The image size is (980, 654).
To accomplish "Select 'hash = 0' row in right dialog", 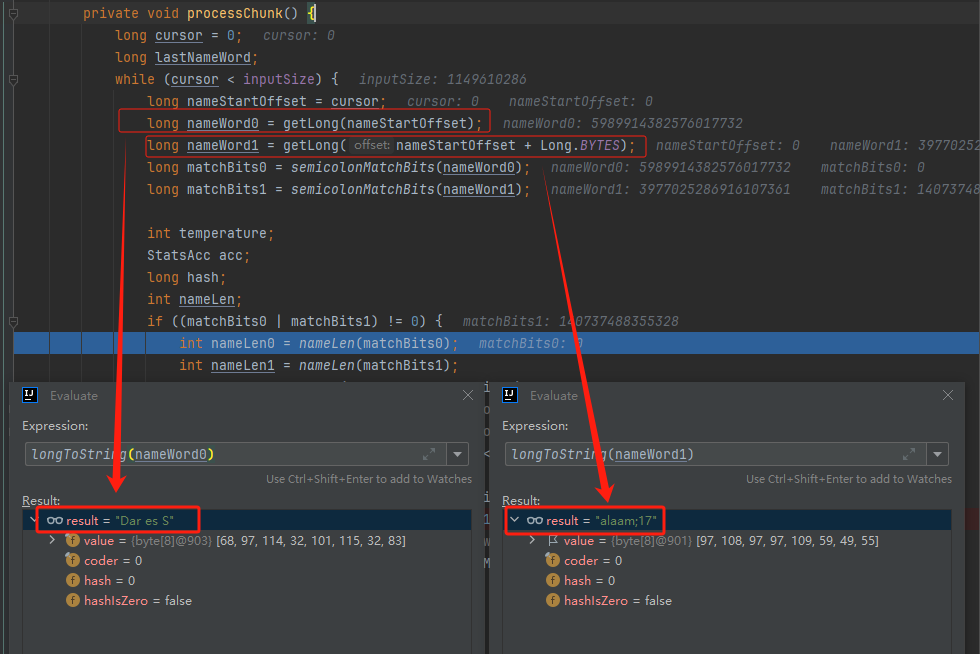I will [x=727, y=580].
